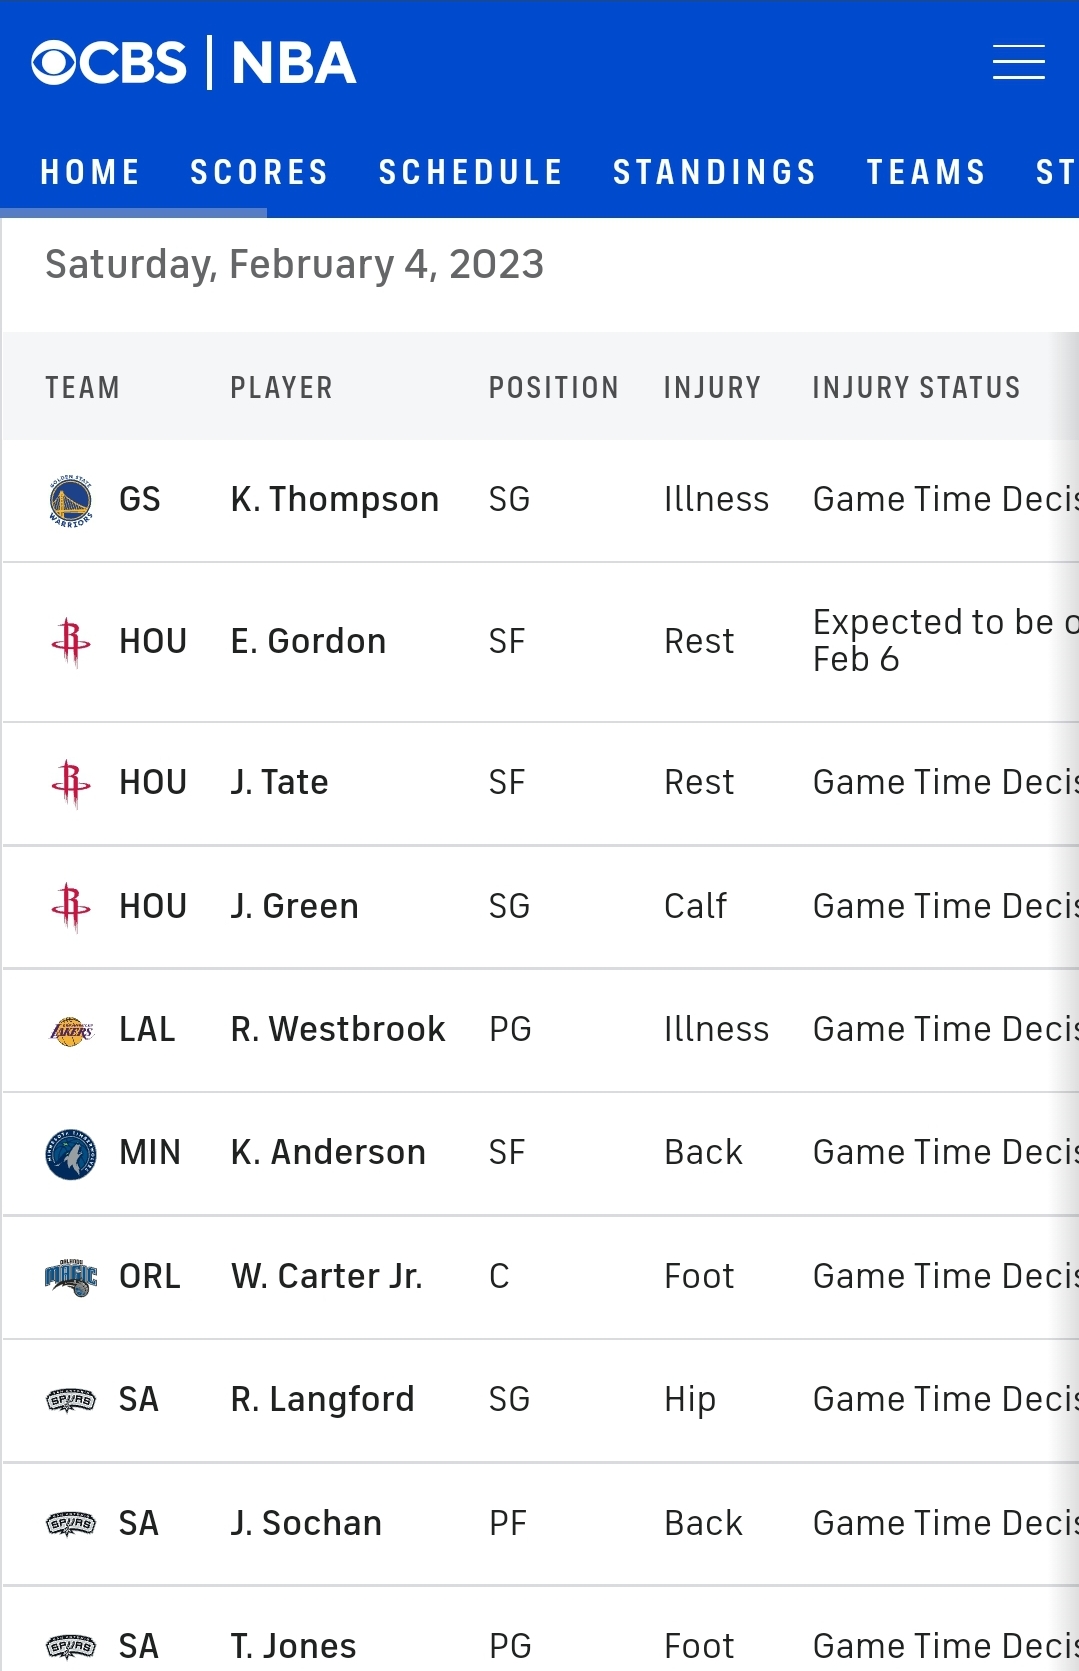The width and height of the screenshot is (1079, 1671).
Task: Click the CBS NBA logo
Action: tap(194, 63)
